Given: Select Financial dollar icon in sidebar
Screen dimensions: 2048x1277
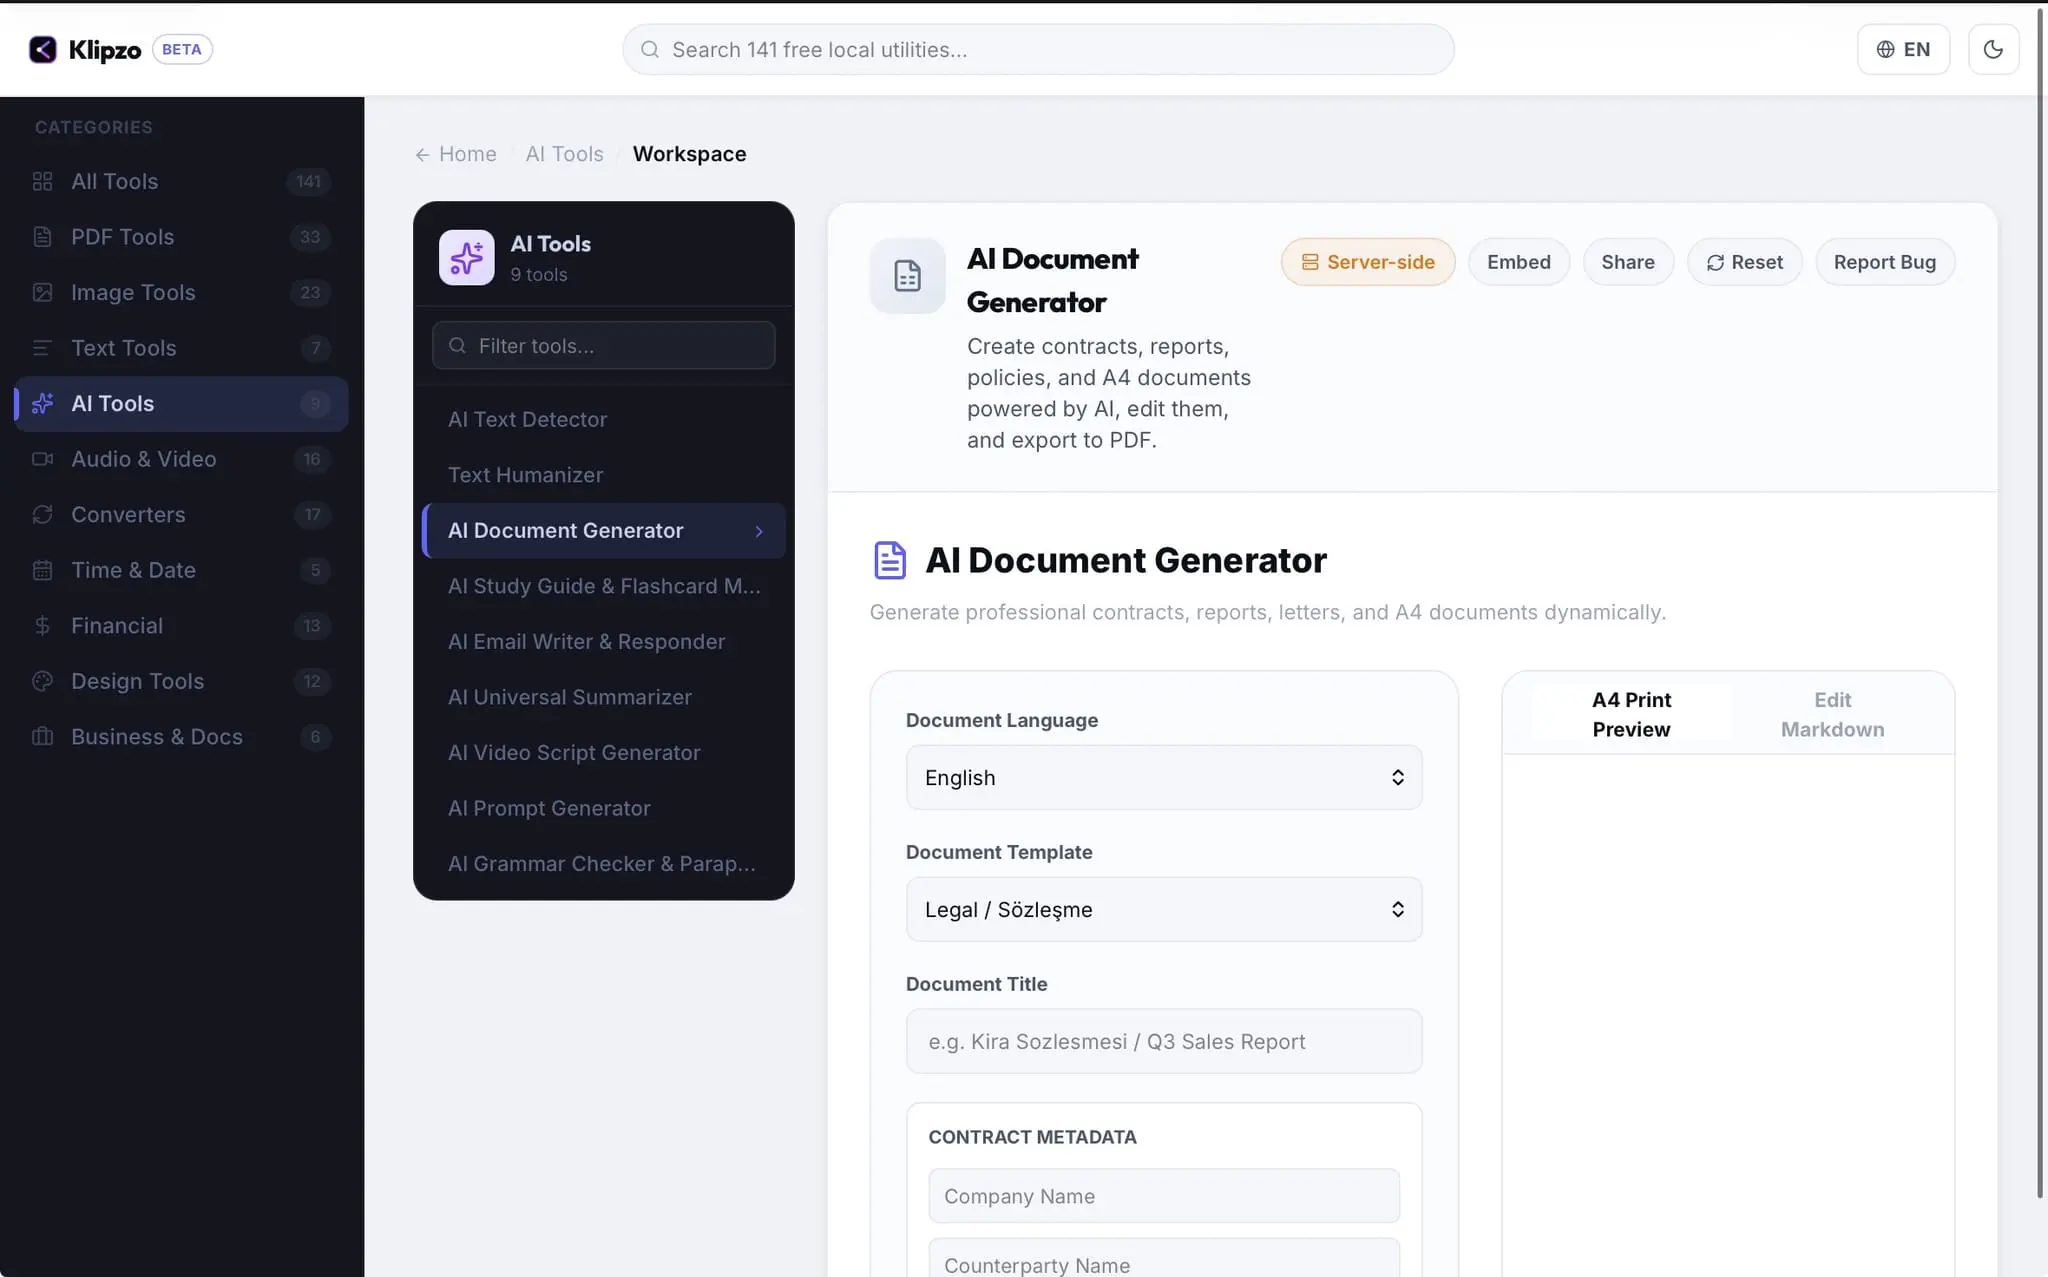Looking at the screenshot, I should (x=42, y=625).
